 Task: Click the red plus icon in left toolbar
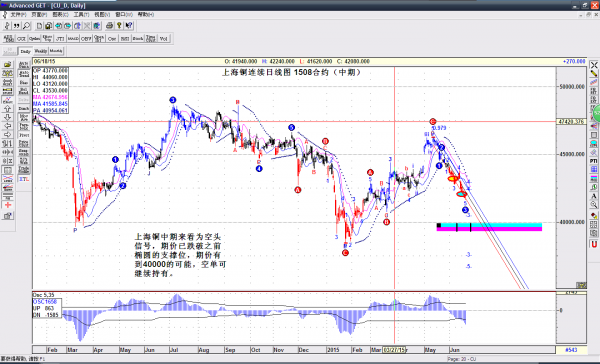(x=8, y=205)
